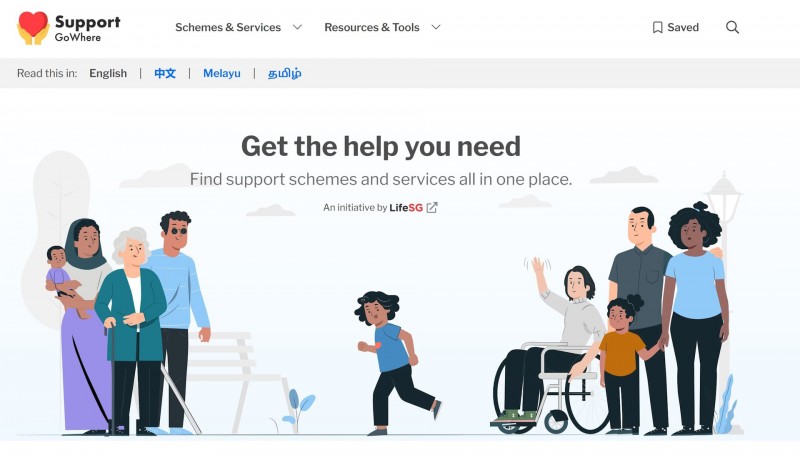
Task: Click the external link icon next to LifeSG
Action: coord(432,208)
